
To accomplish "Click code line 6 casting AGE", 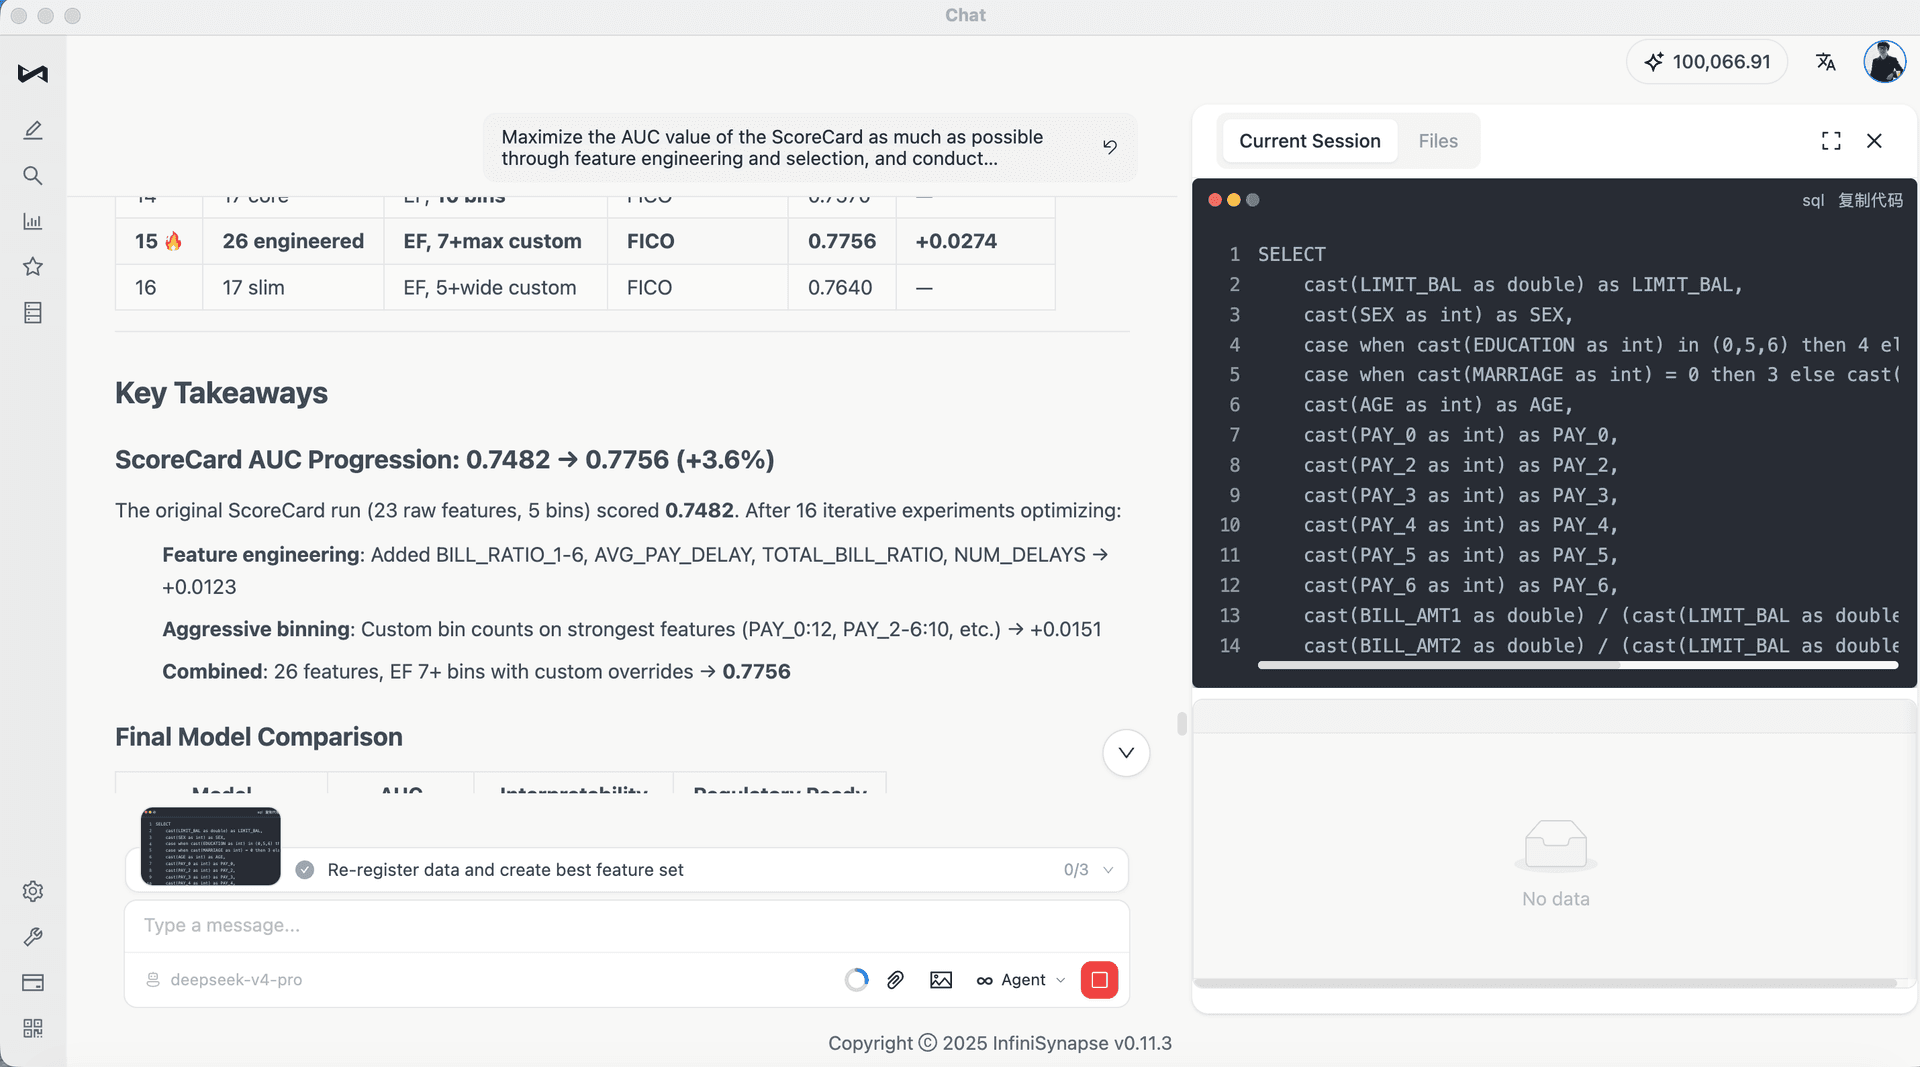I will (1438, 405).
